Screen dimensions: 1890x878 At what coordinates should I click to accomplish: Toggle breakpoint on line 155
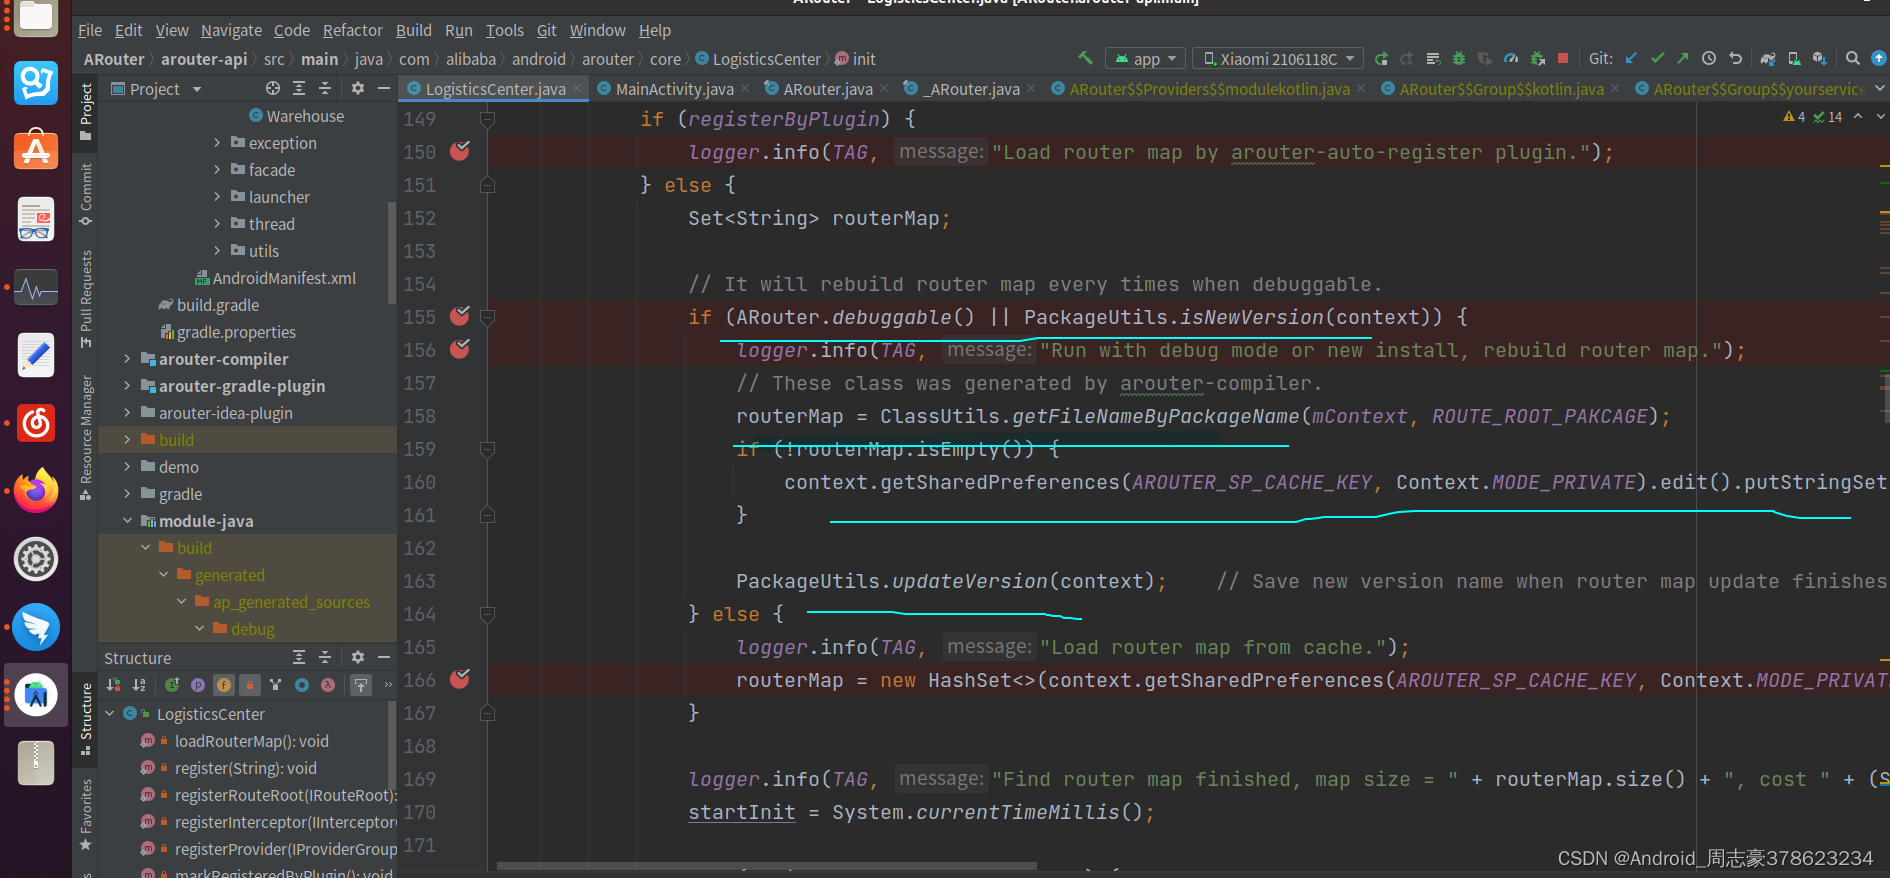[x=460, y=316]
